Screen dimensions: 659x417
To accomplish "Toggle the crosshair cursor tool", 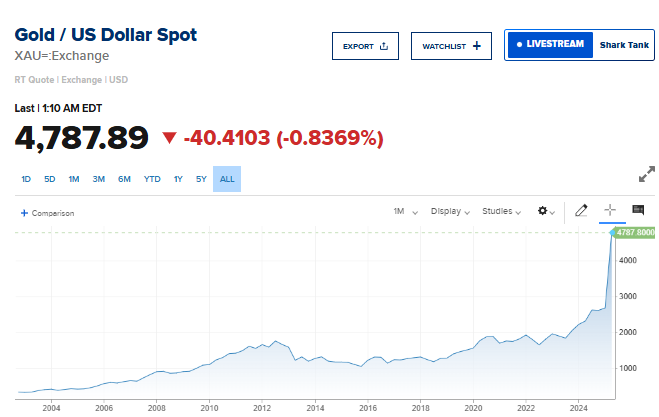I will (609, 210).
